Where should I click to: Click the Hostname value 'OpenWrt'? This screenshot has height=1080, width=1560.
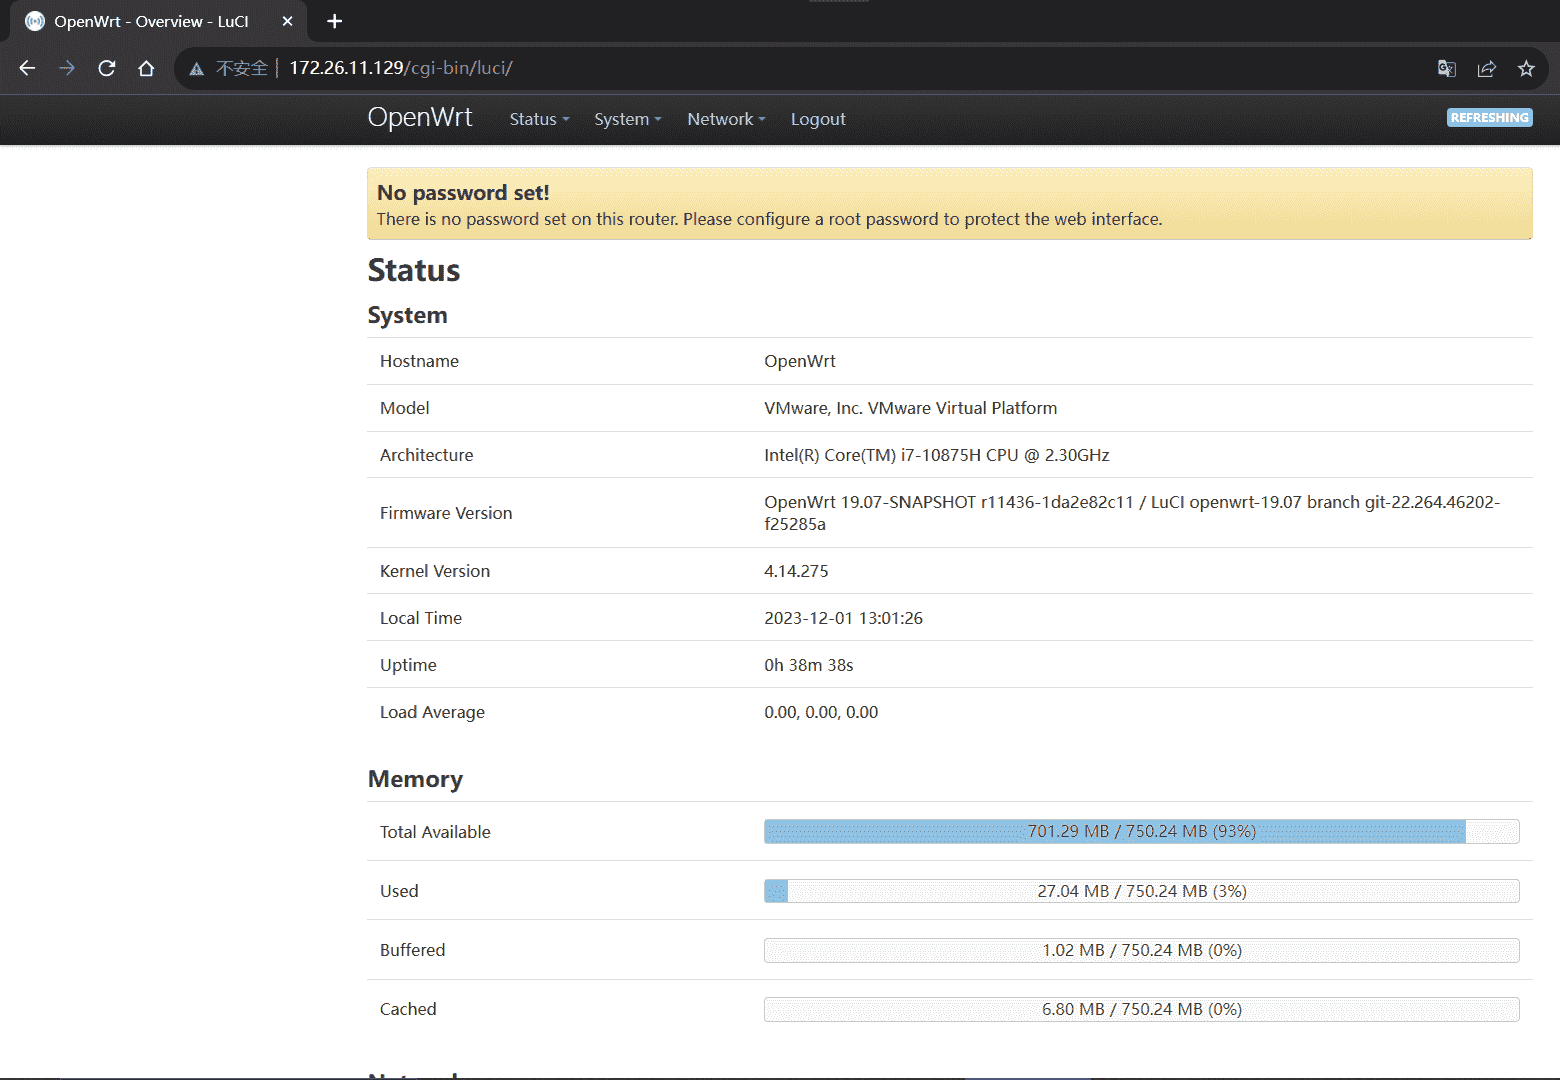coord(800,361)
